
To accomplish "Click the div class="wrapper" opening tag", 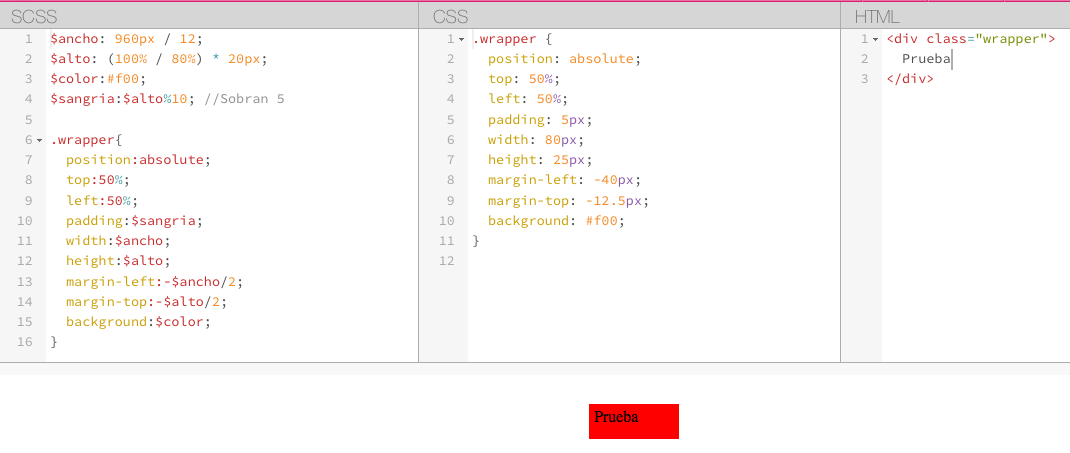I will pos(971,39).
